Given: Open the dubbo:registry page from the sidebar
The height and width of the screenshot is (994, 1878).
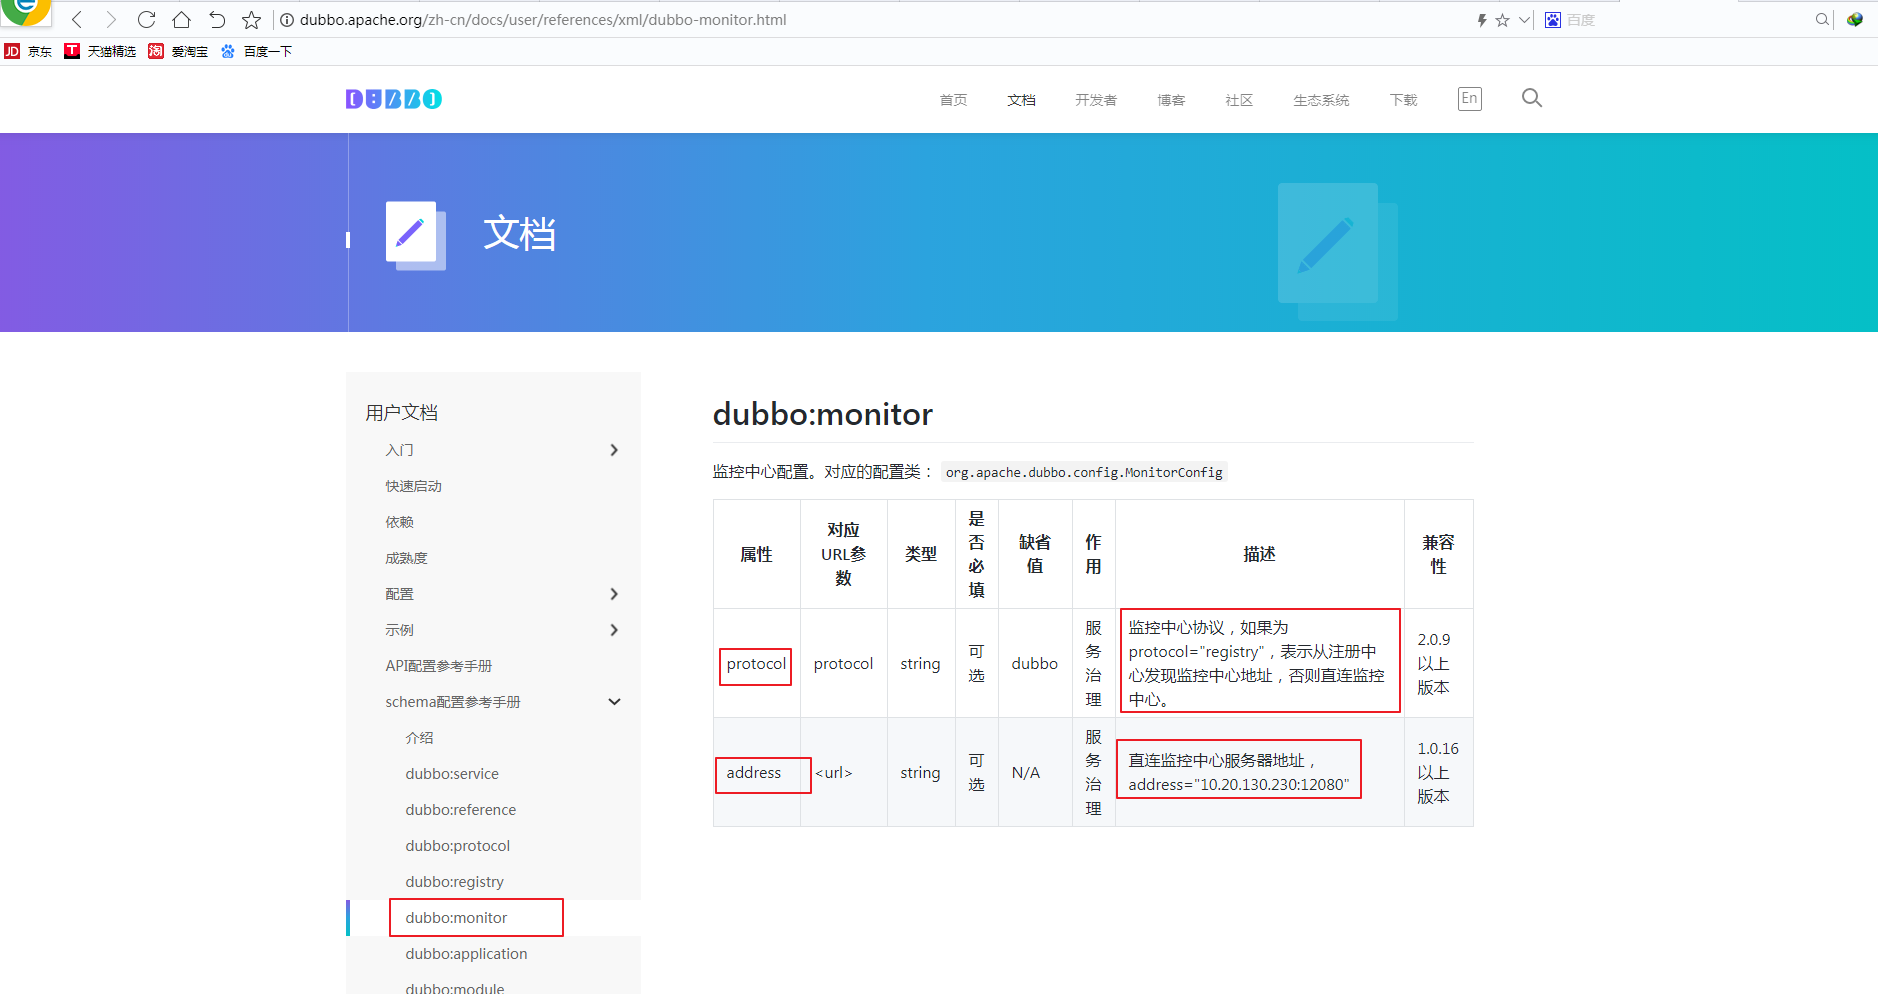Looking at the screenshot, I should pyautogui.click(x=454, y=881).
